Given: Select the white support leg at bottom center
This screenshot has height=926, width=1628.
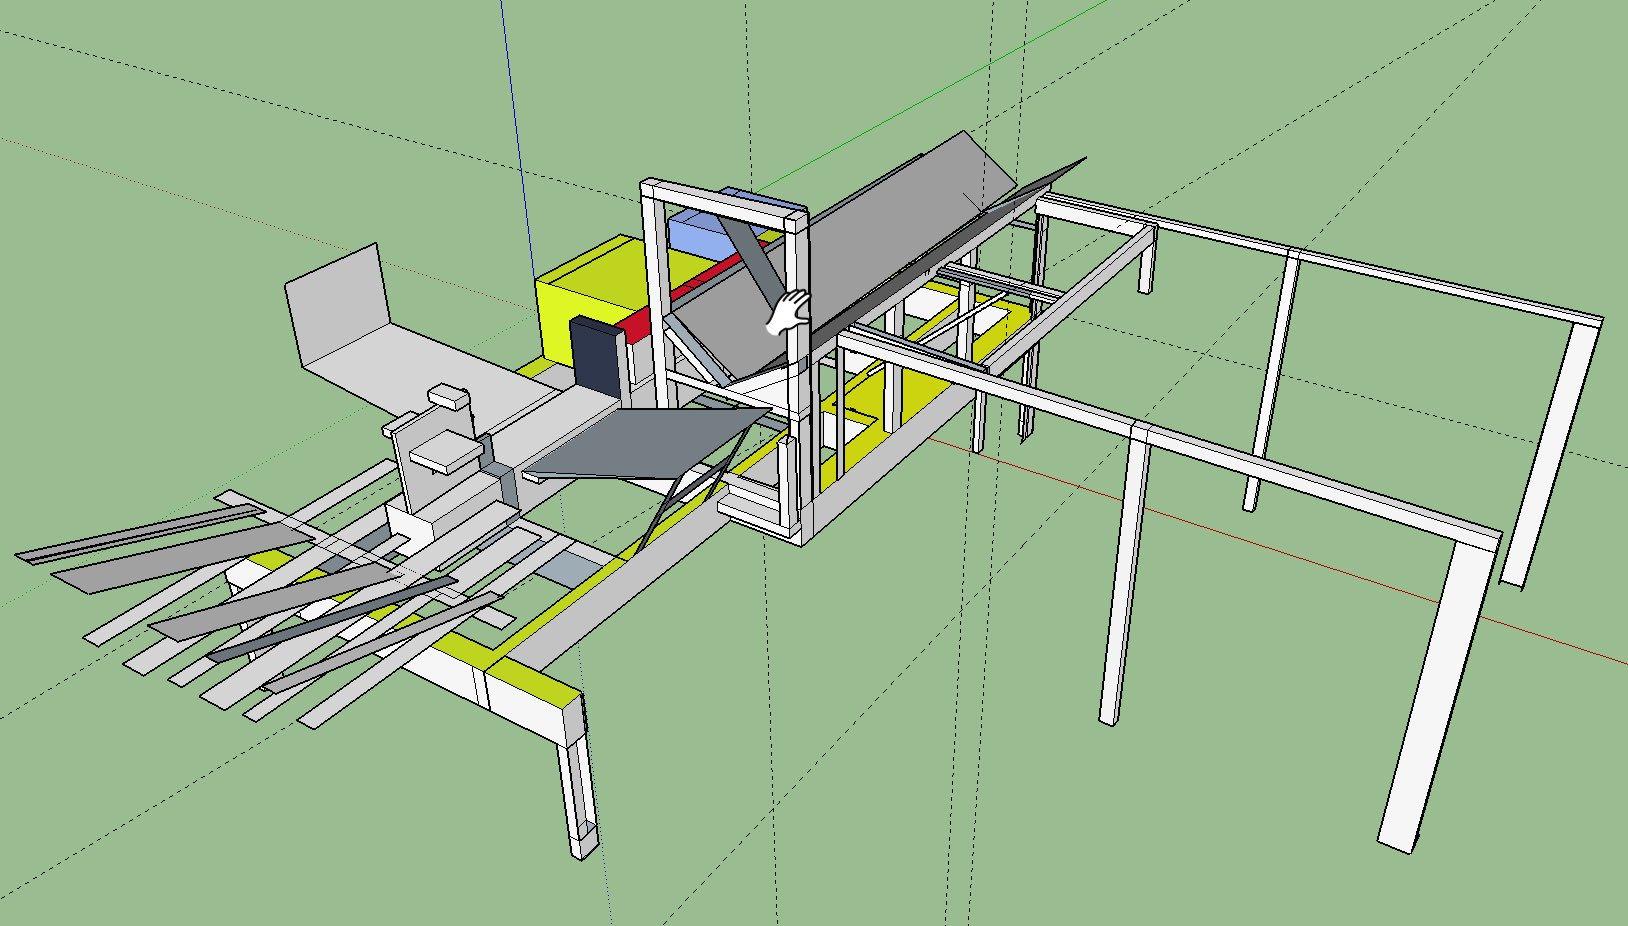Looking at the screenshot, I should [578, 790].
